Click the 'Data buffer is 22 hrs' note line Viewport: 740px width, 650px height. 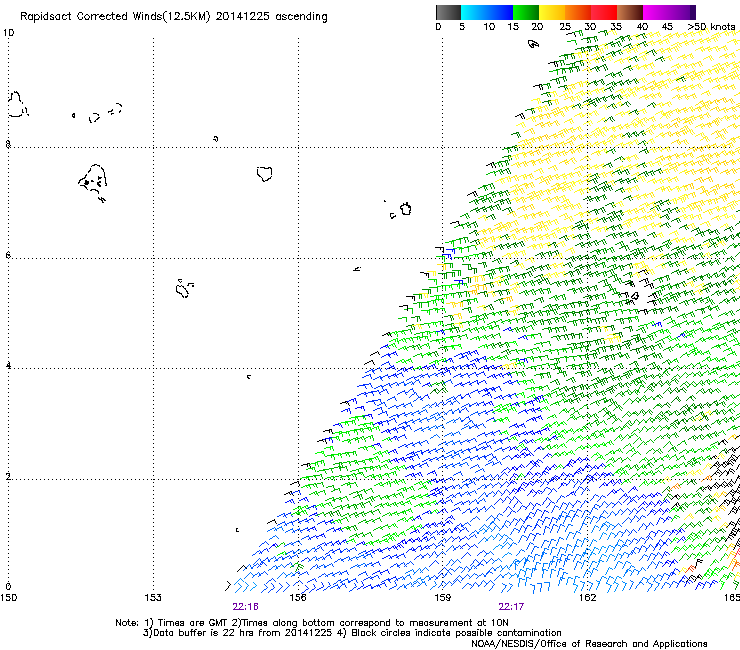(x=352, y=633)
